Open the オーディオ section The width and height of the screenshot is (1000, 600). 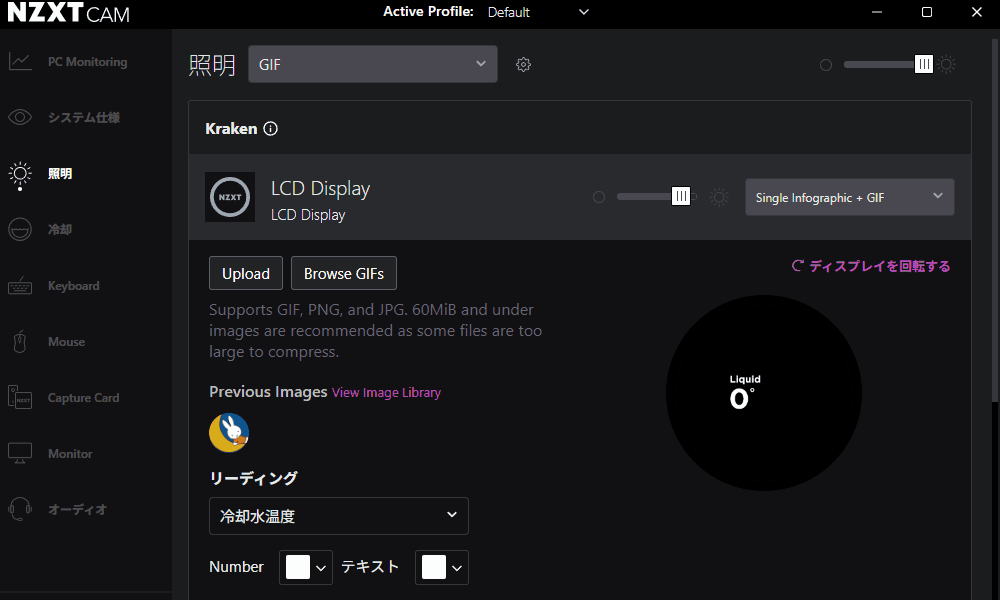[77, 509]
